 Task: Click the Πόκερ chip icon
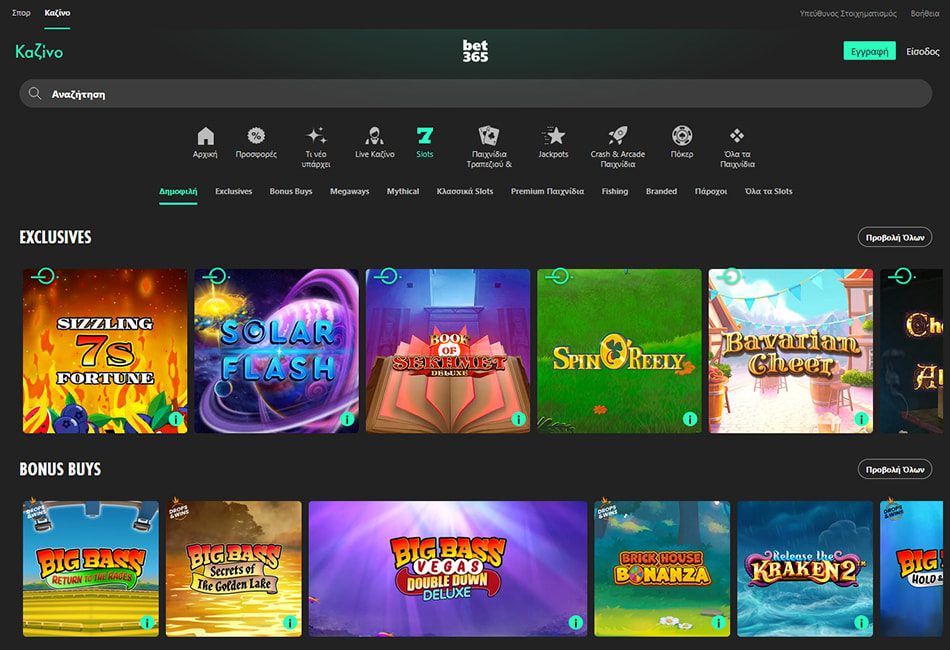point(682,137)
